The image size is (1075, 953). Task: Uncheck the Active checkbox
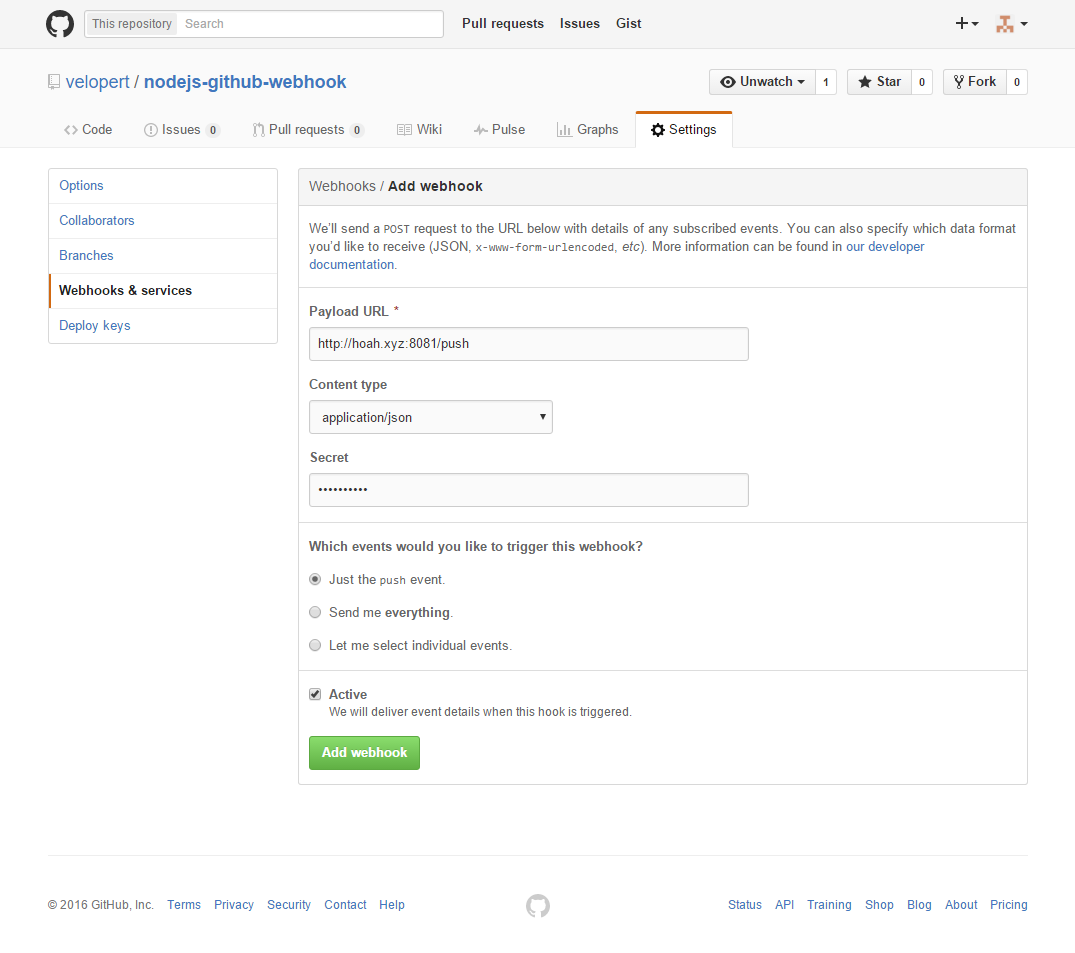coord(315,694)
